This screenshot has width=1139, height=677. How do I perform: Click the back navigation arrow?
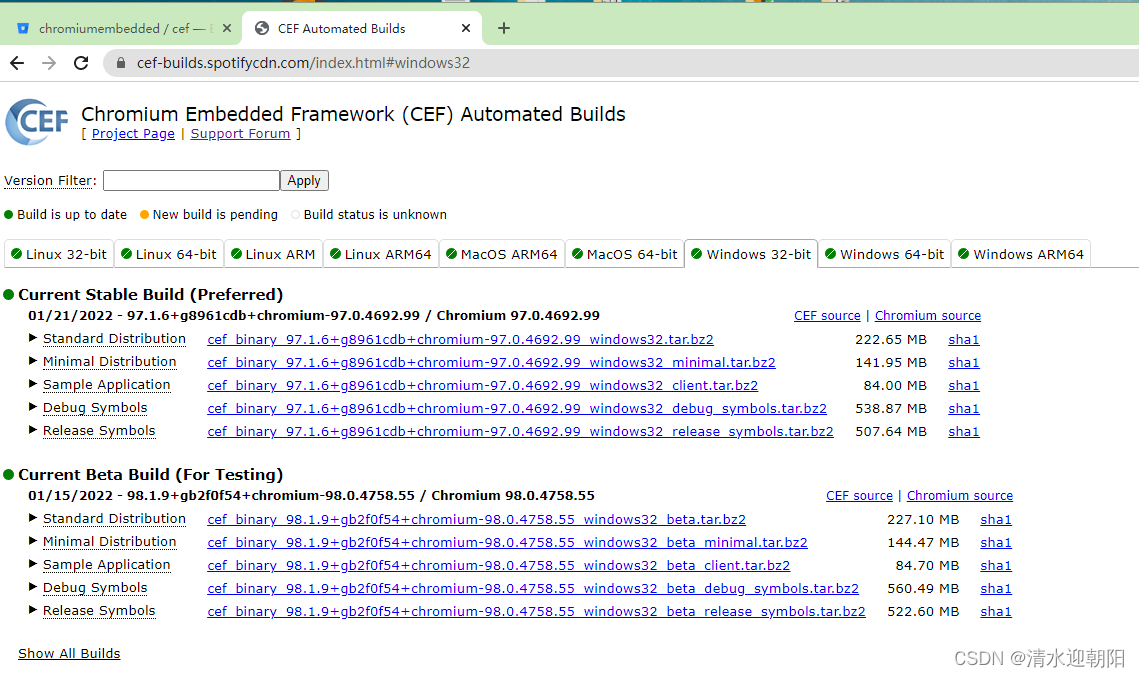16,62
